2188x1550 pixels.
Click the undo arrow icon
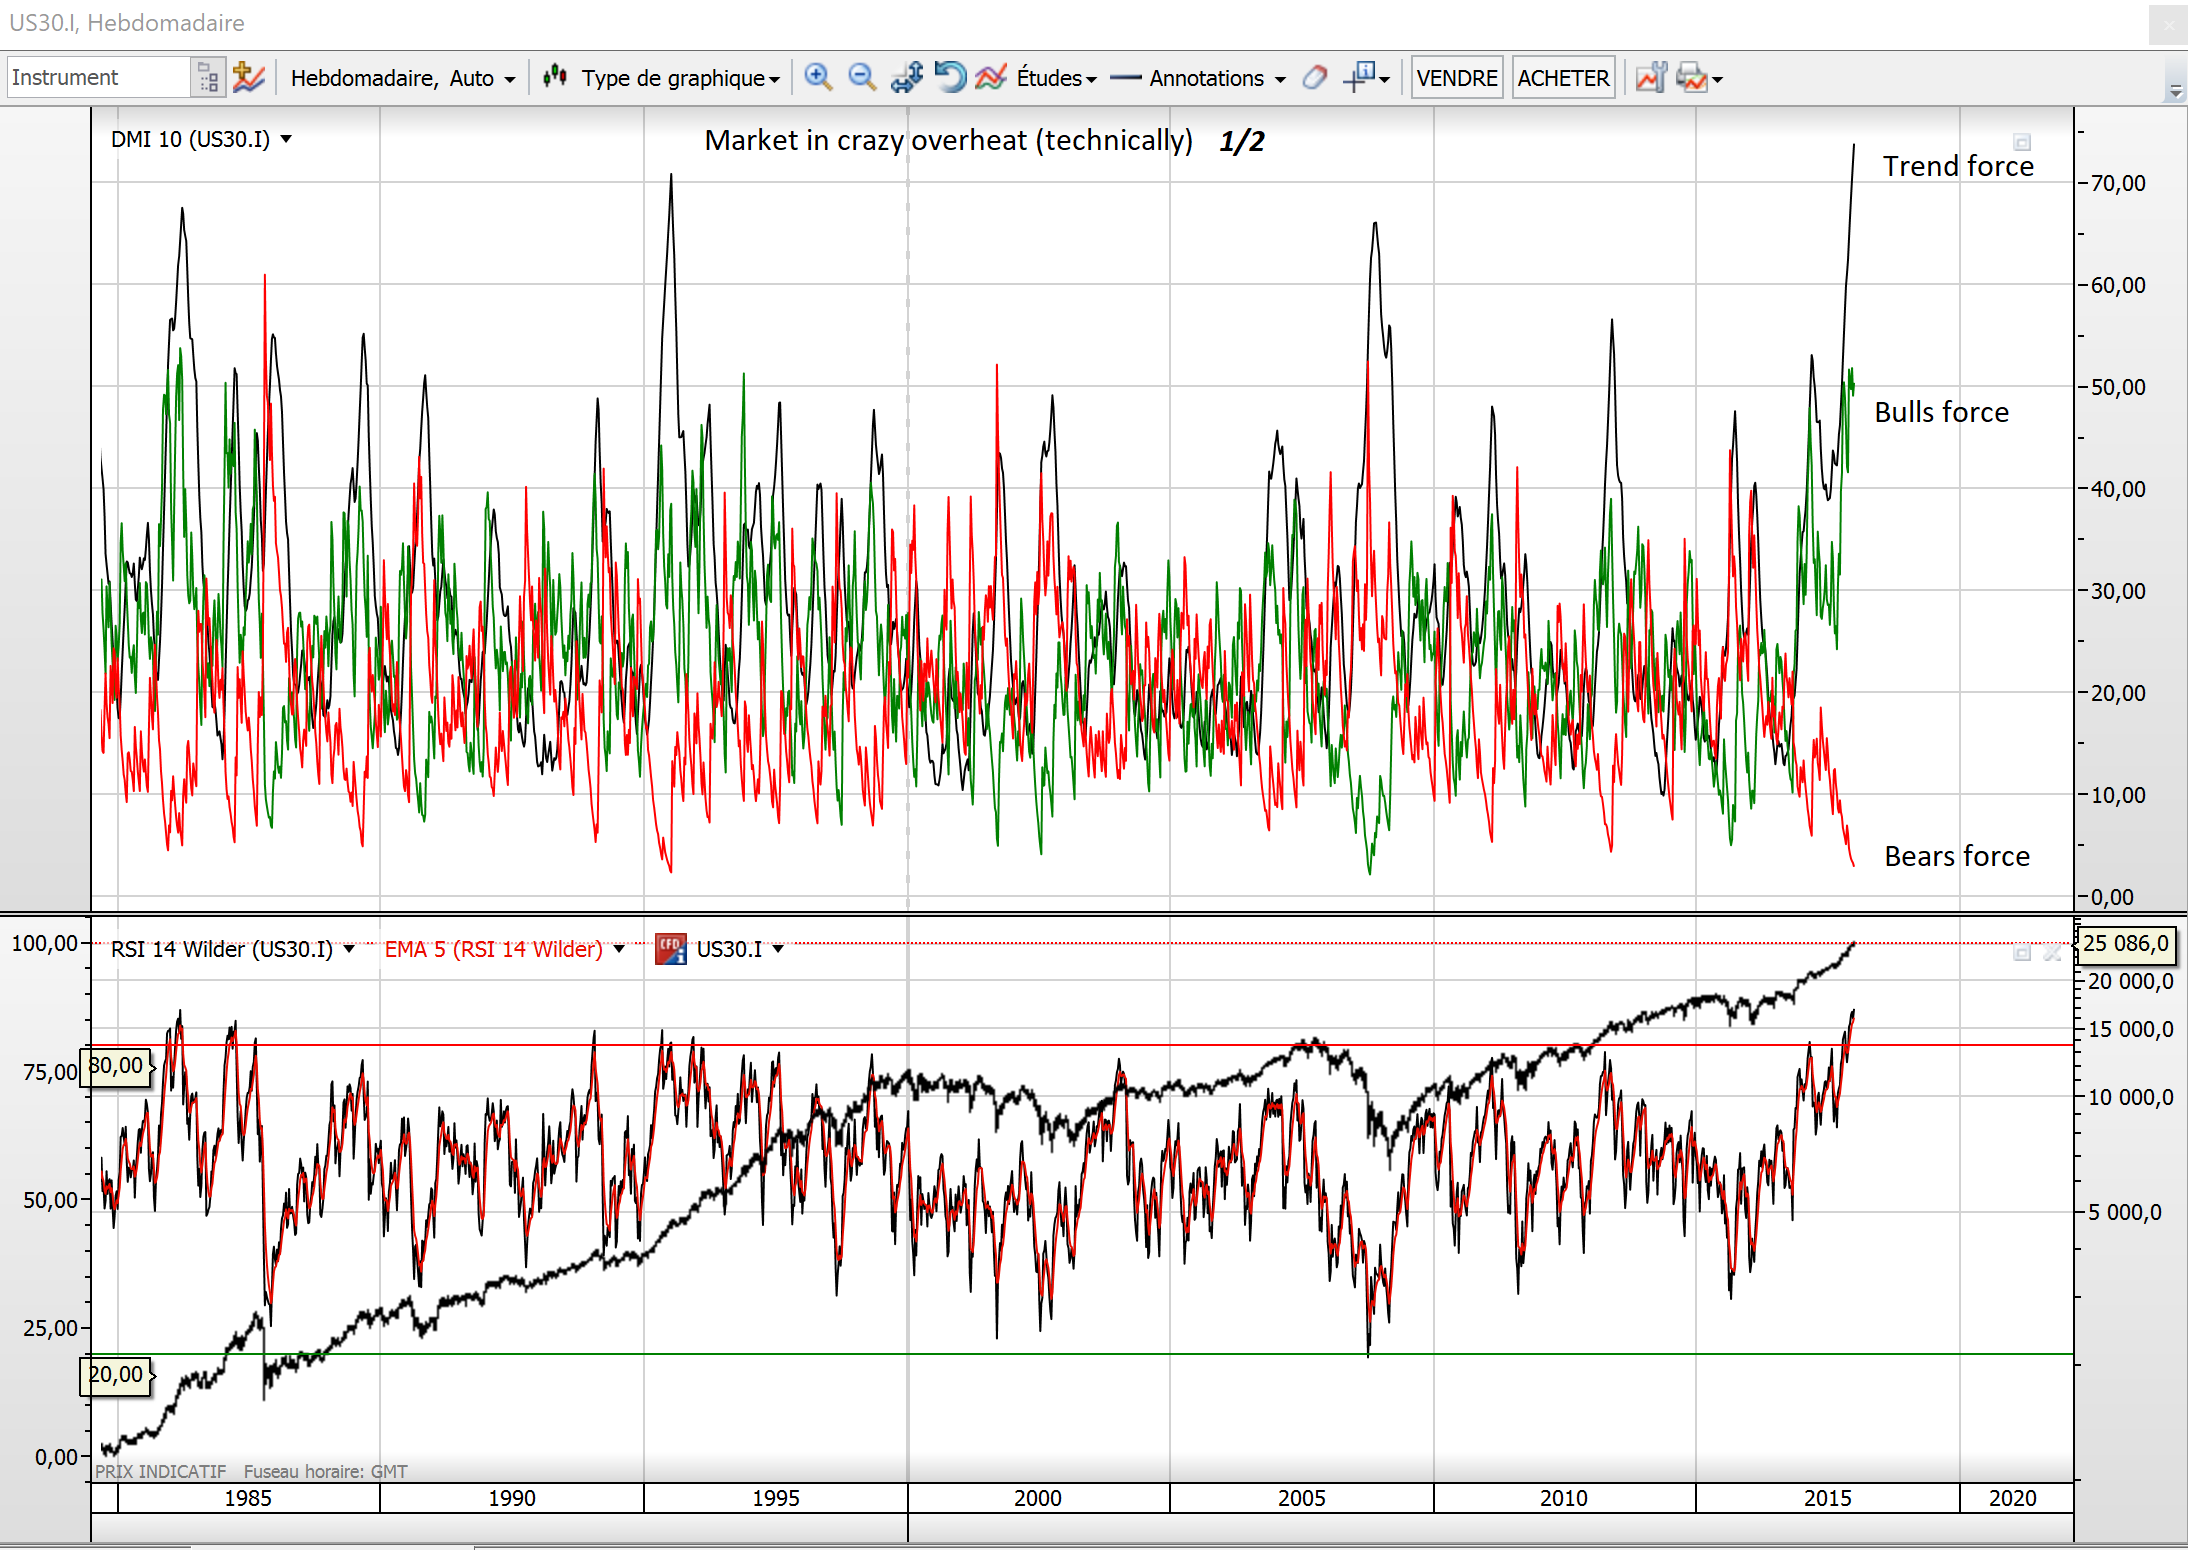point(949,77)
